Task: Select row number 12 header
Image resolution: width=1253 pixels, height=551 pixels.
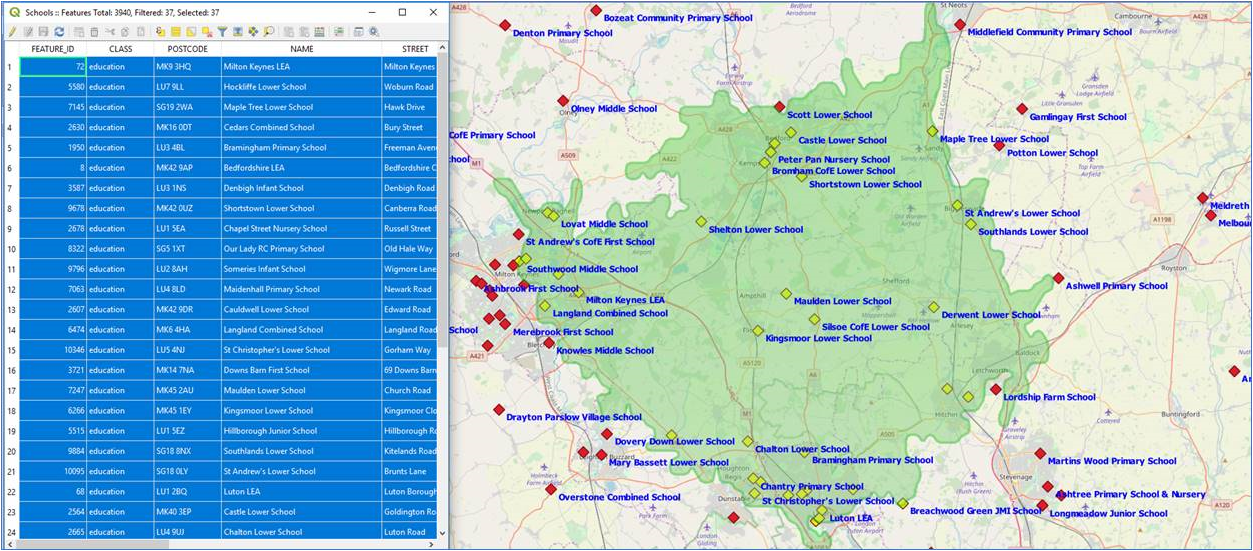Action: coord(10,289)
